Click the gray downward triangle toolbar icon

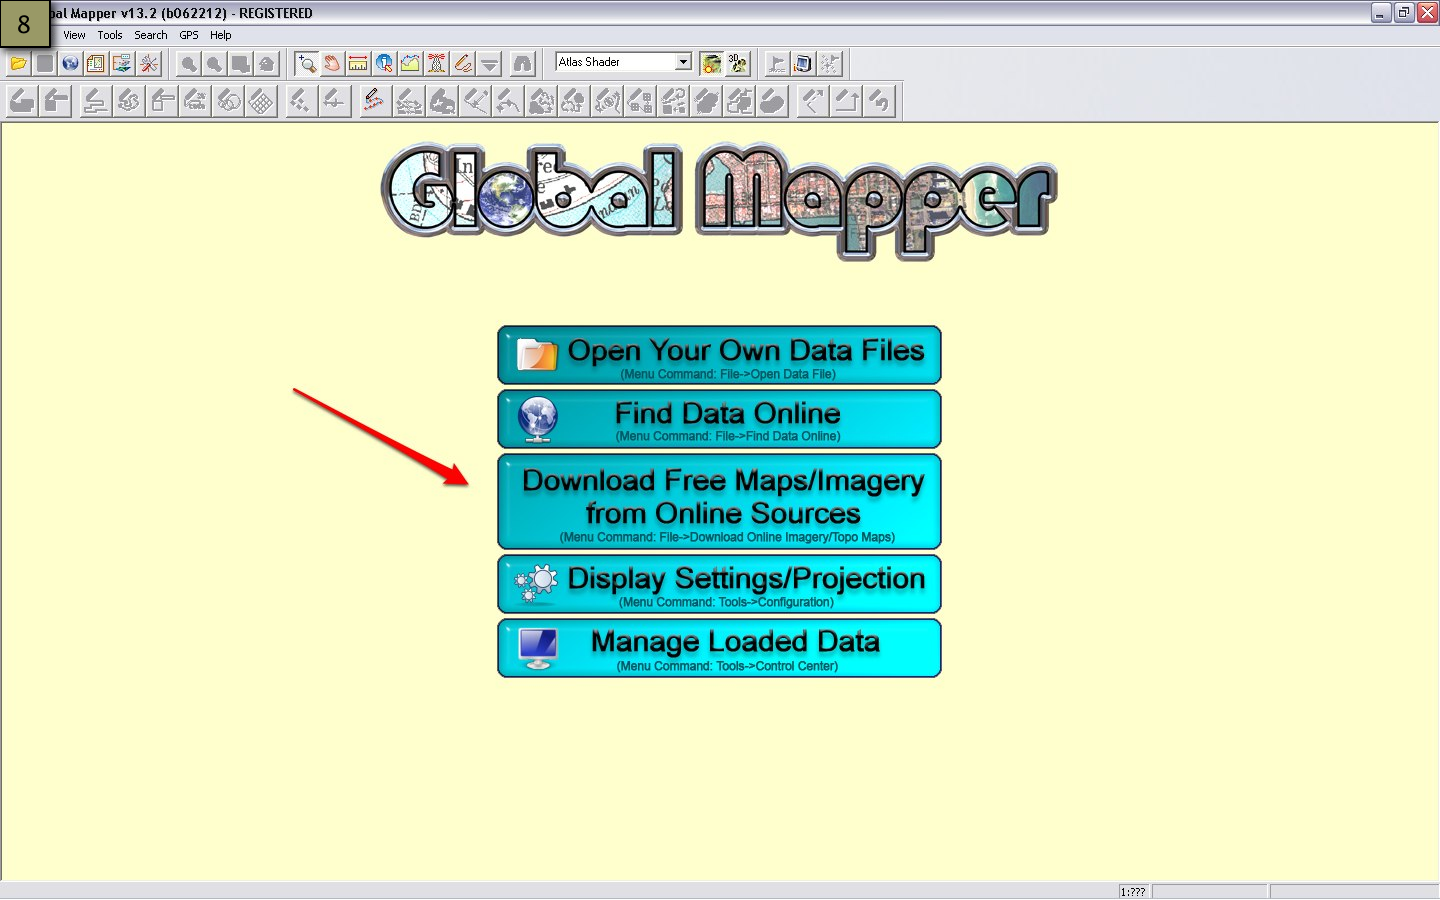tap(489, 64)
